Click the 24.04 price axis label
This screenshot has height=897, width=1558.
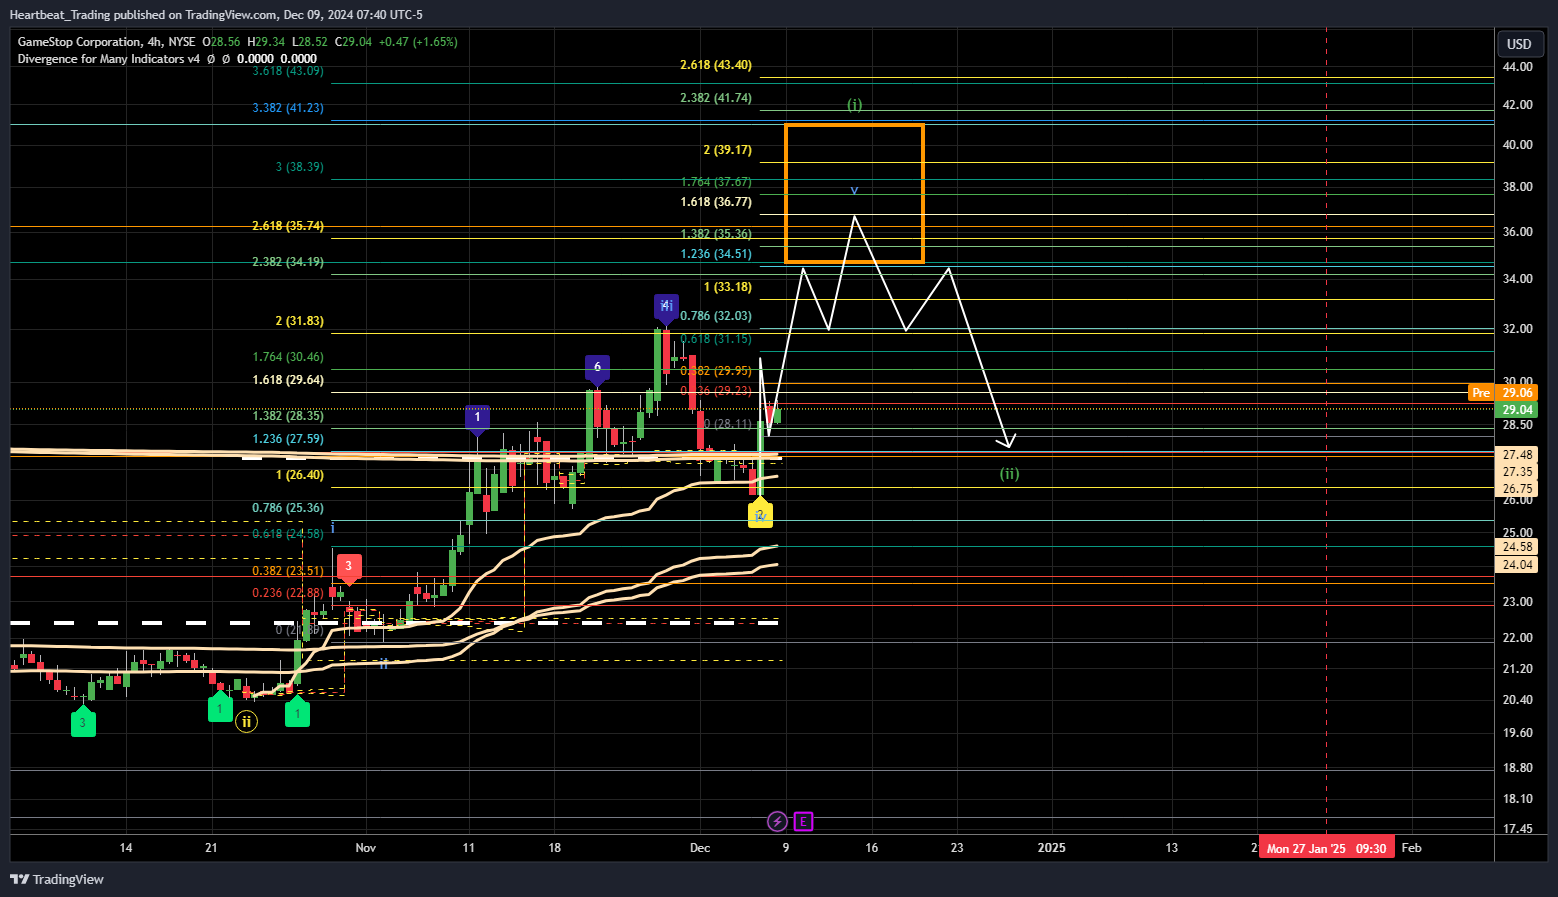pyautogui.click(x=1517, y=565)
